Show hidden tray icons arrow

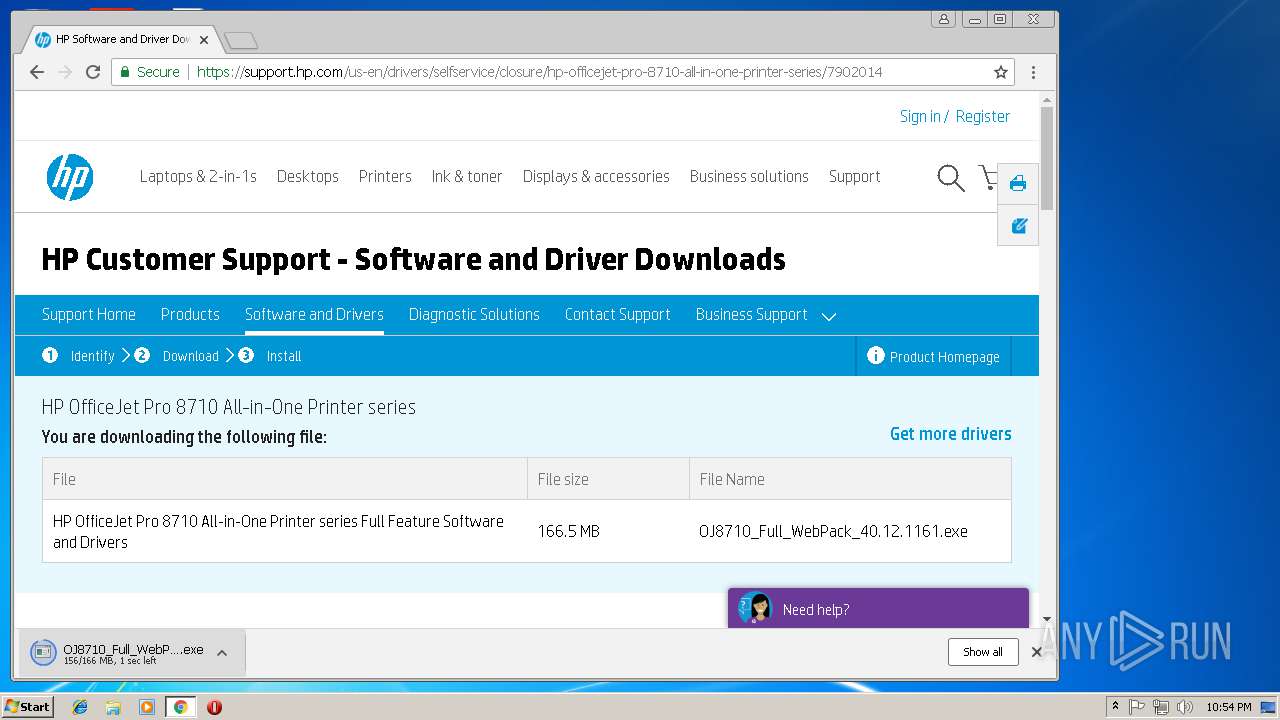pos(1115,707)
